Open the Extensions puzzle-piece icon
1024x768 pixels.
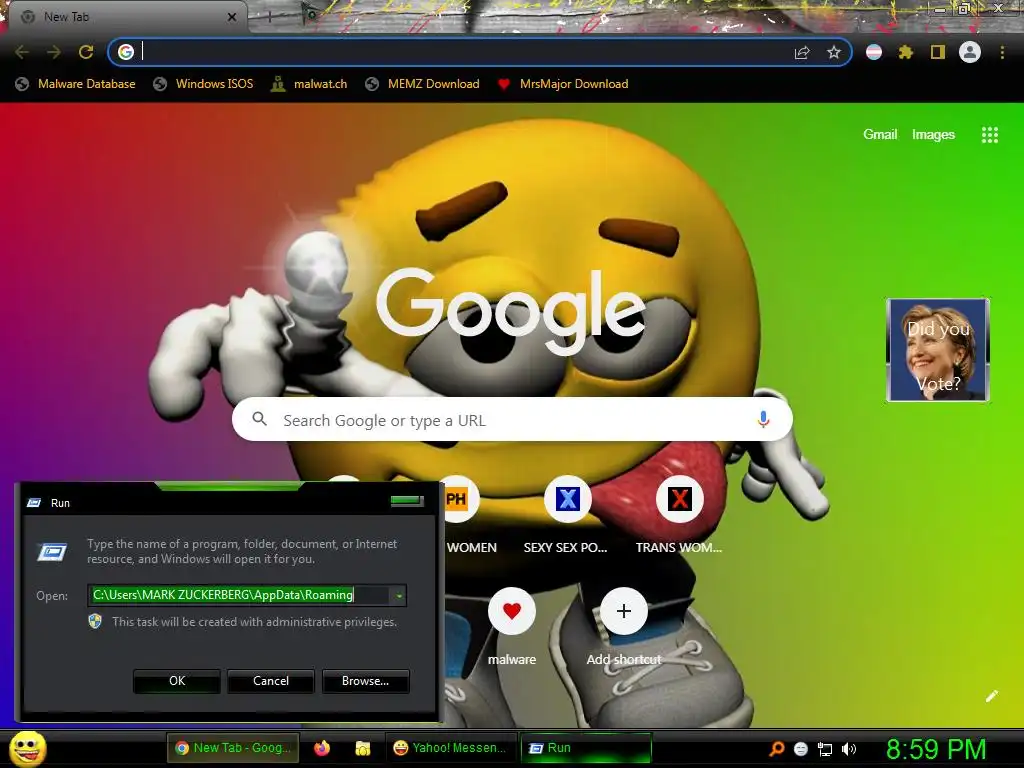906,52
